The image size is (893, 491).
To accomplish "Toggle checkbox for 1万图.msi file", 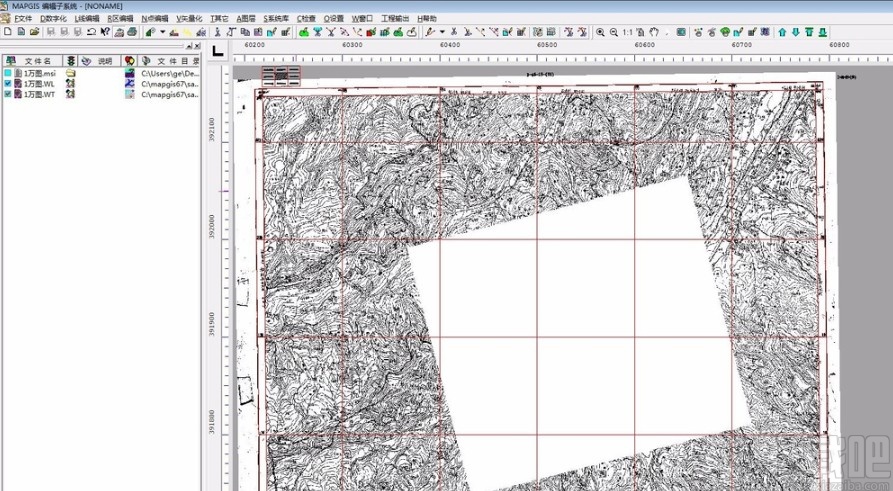I will (8, 73).
